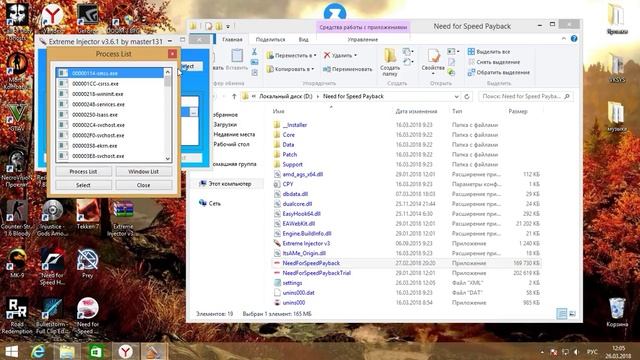The height and width of the screenshot is (360, 640).
Task: Click the Store icon on the taskbar
Action: click(96, 352)
